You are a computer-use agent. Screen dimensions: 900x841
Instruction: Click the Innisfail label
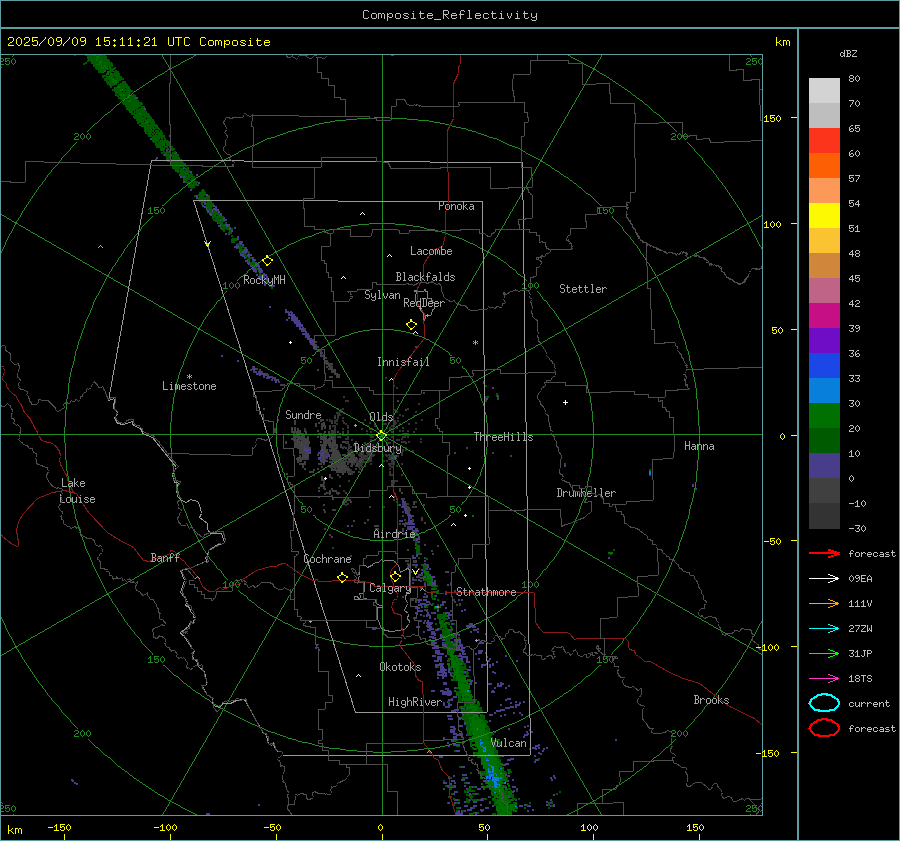pos(403,362)
